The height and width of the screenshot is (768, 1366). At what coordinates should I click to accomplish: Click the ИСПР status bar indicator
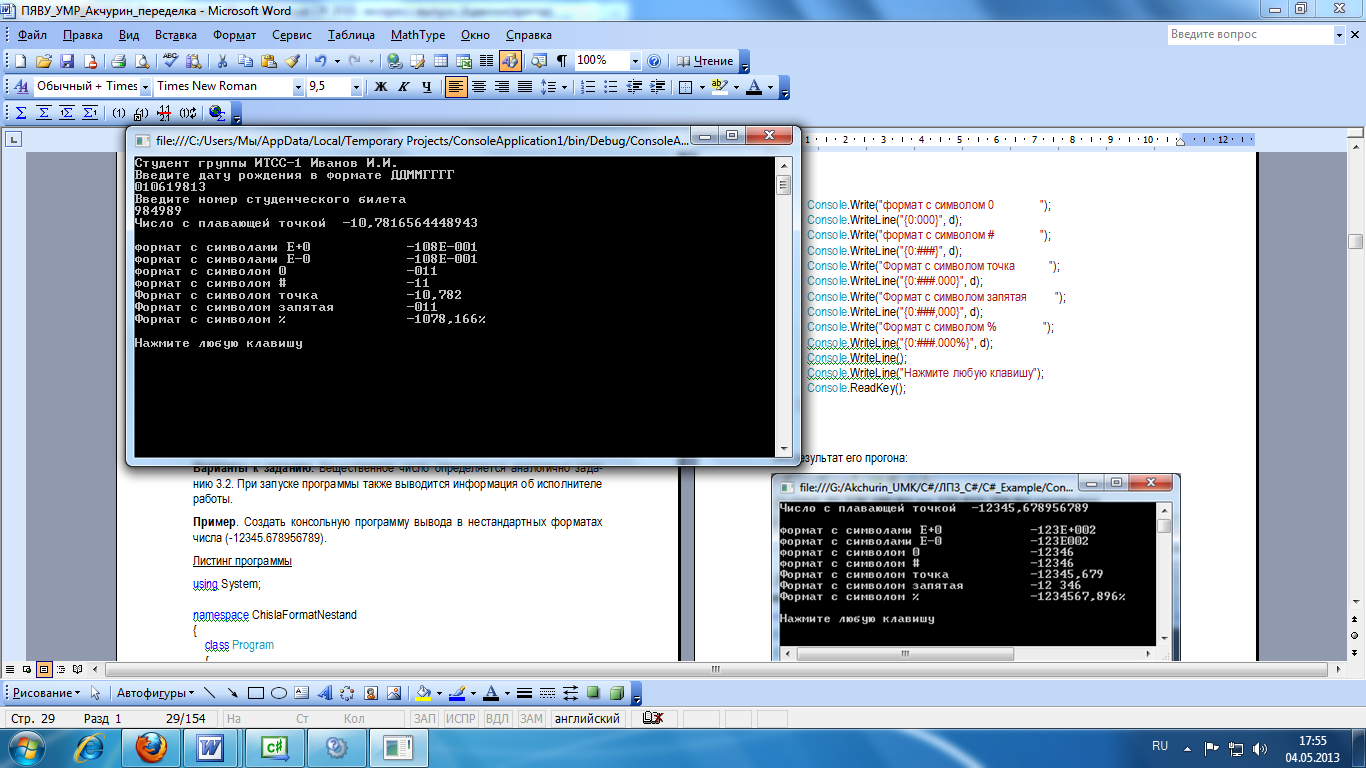461,718
